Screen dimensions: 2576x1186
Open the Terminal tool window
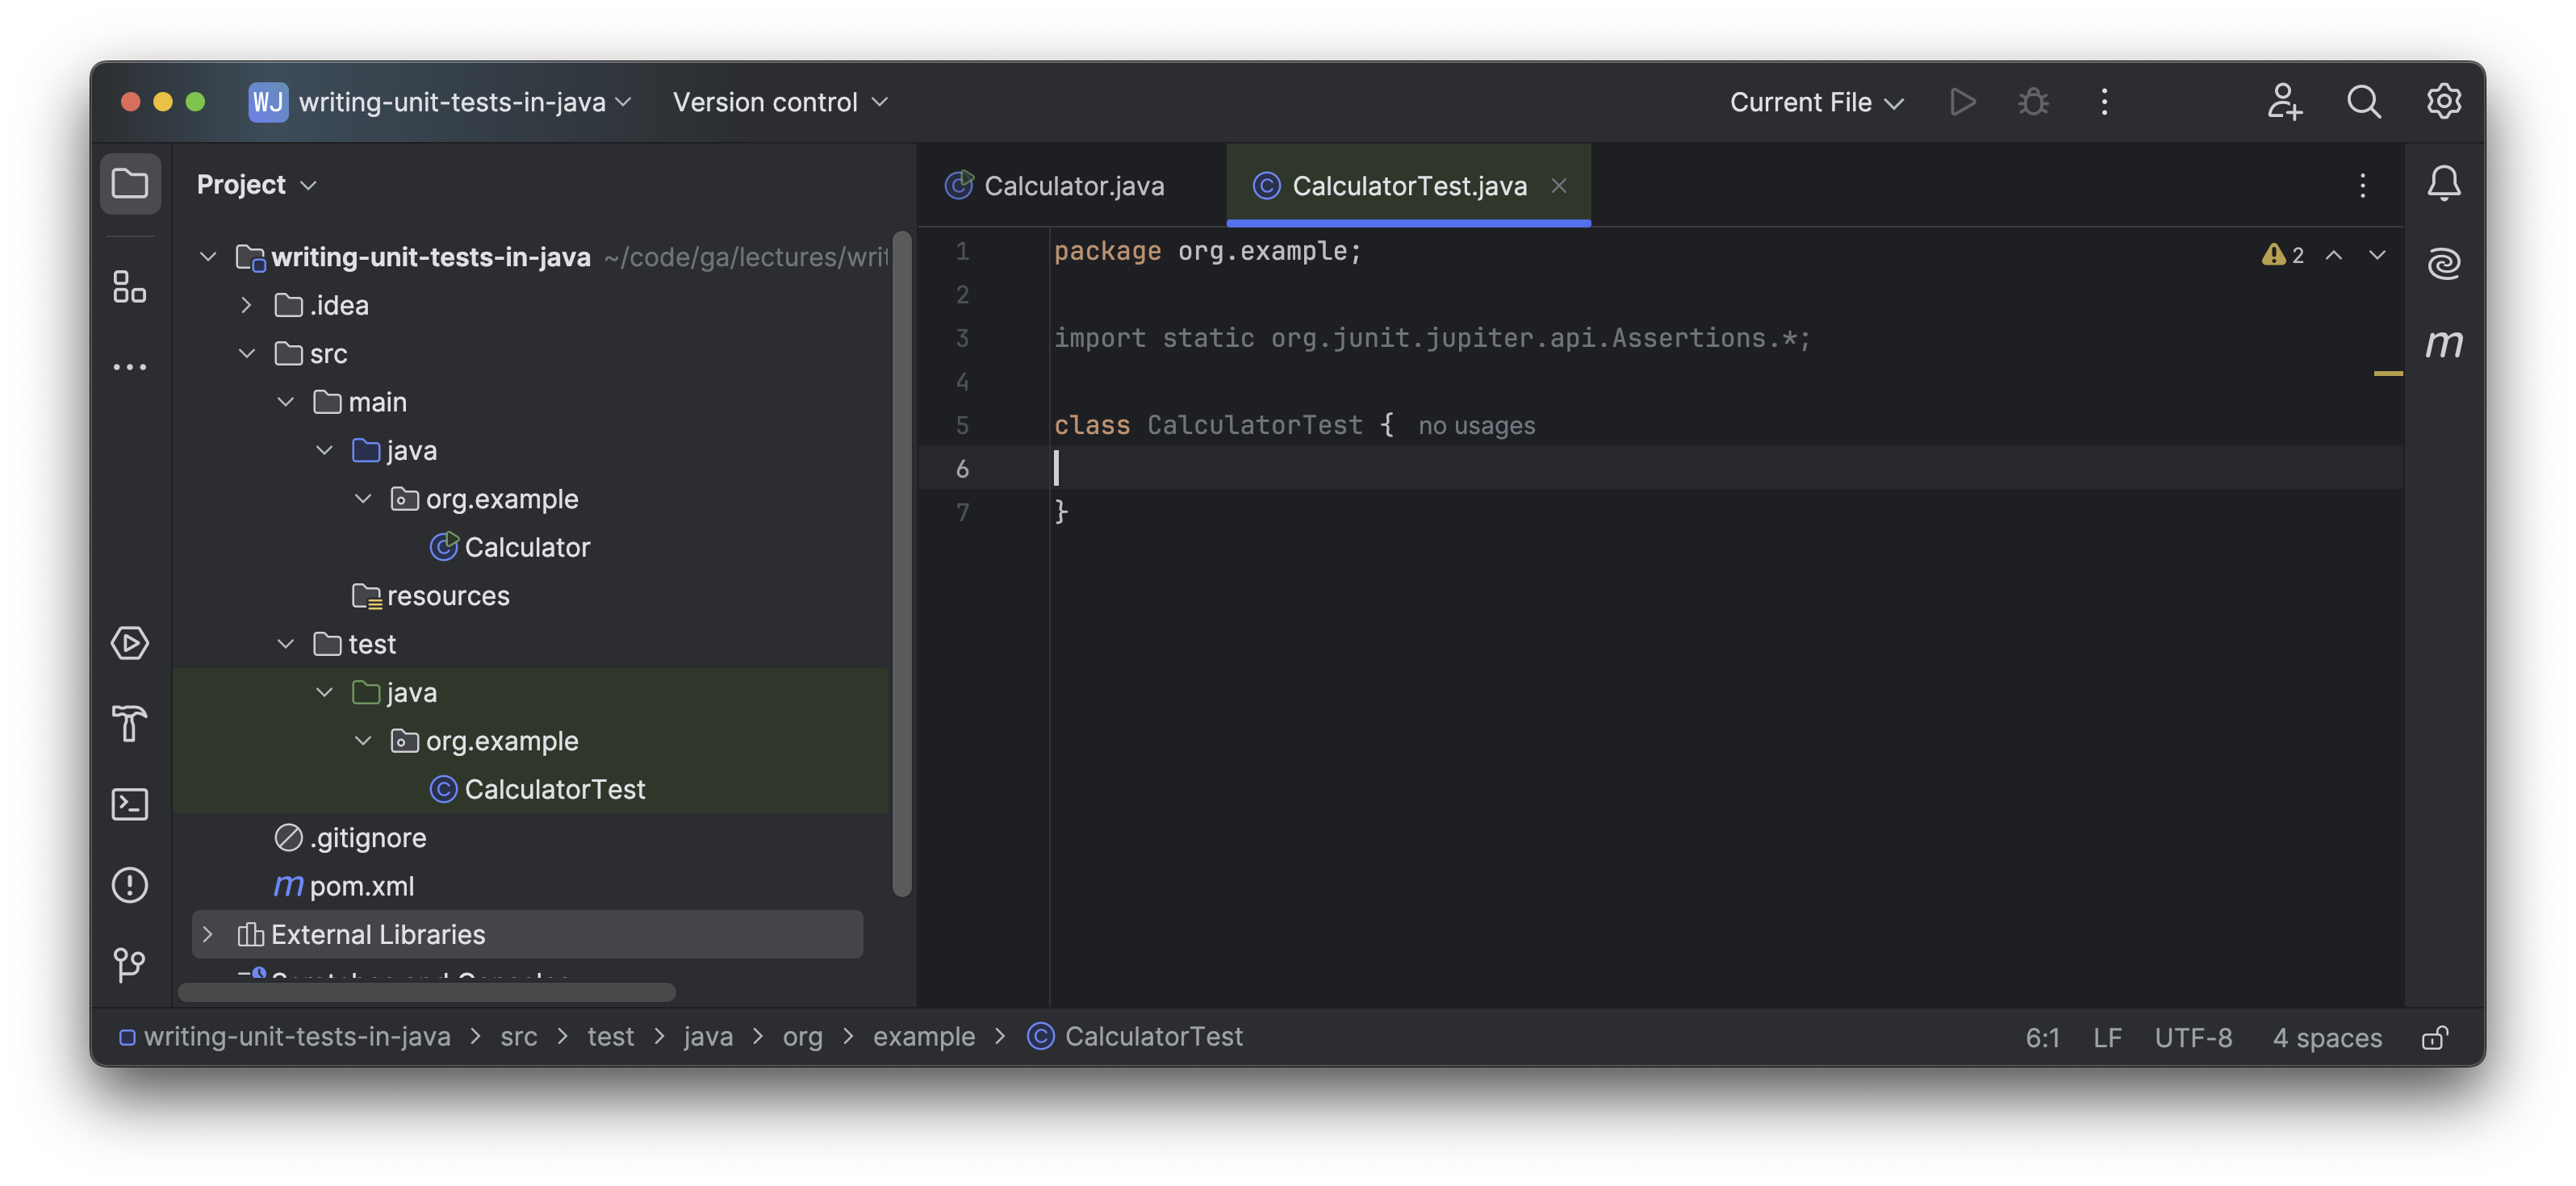point(130,804)
